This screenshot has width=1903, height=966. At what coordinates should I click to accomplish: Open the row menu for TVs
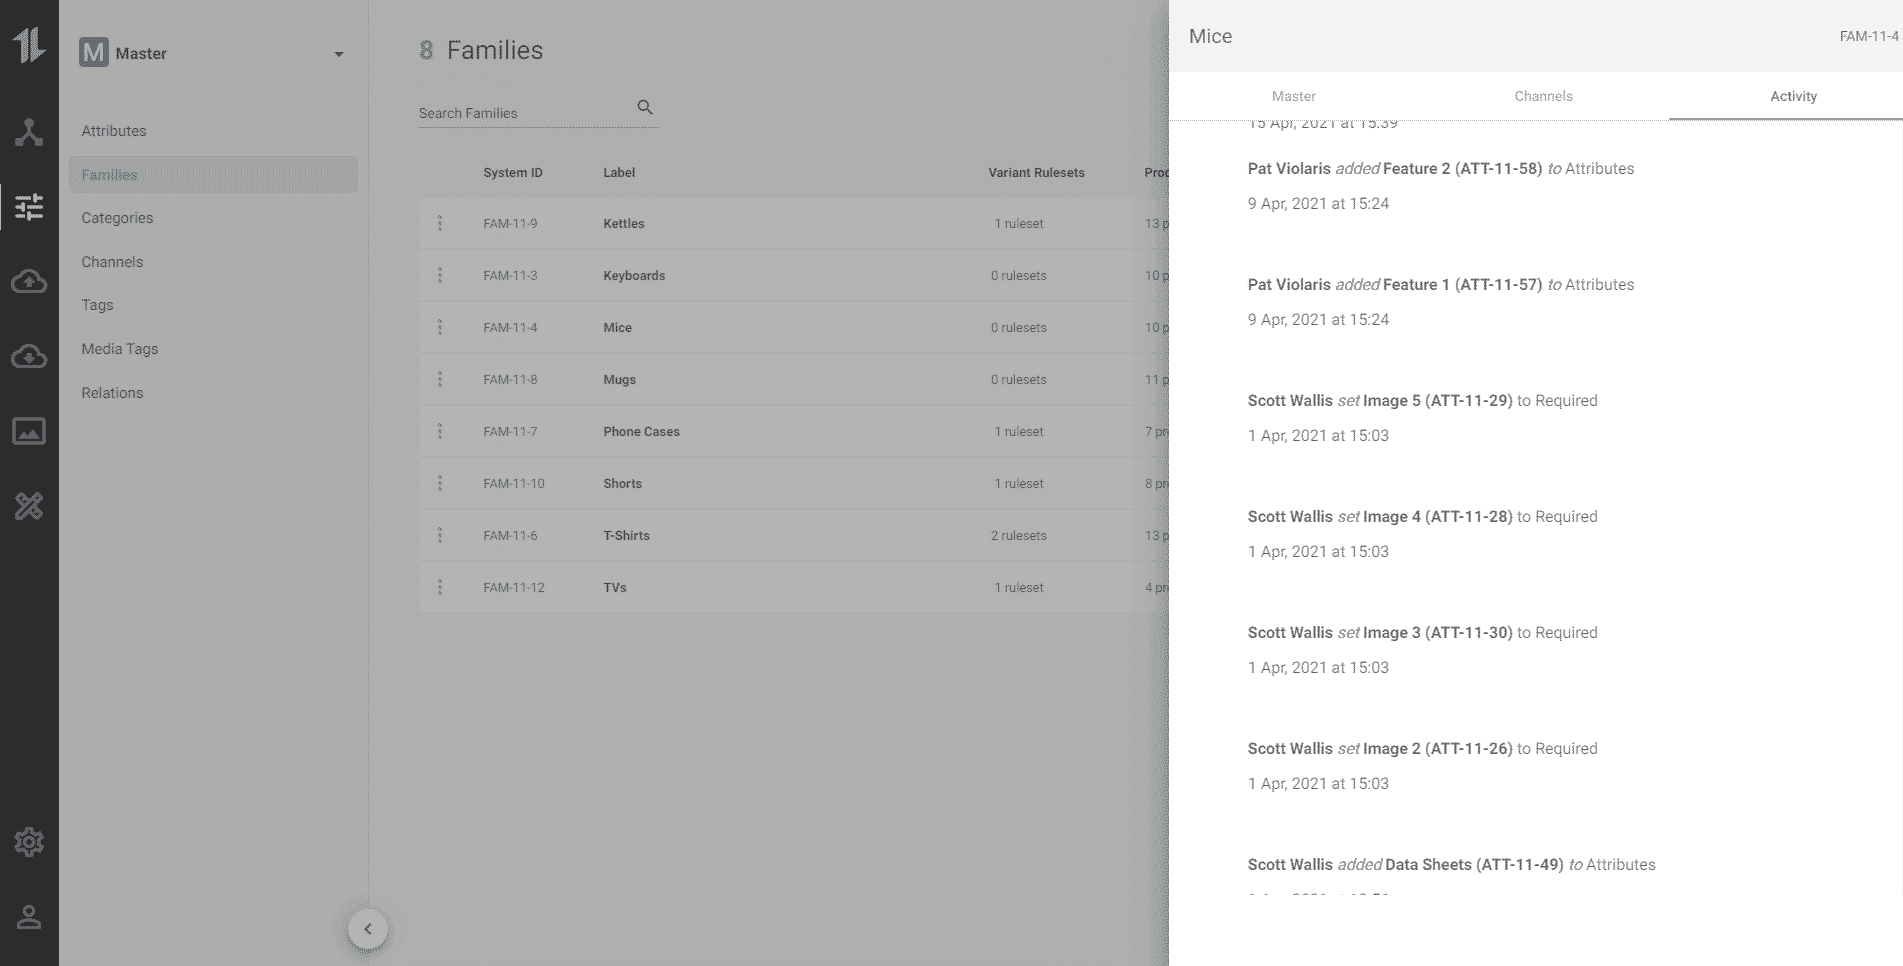click(440, 587)
